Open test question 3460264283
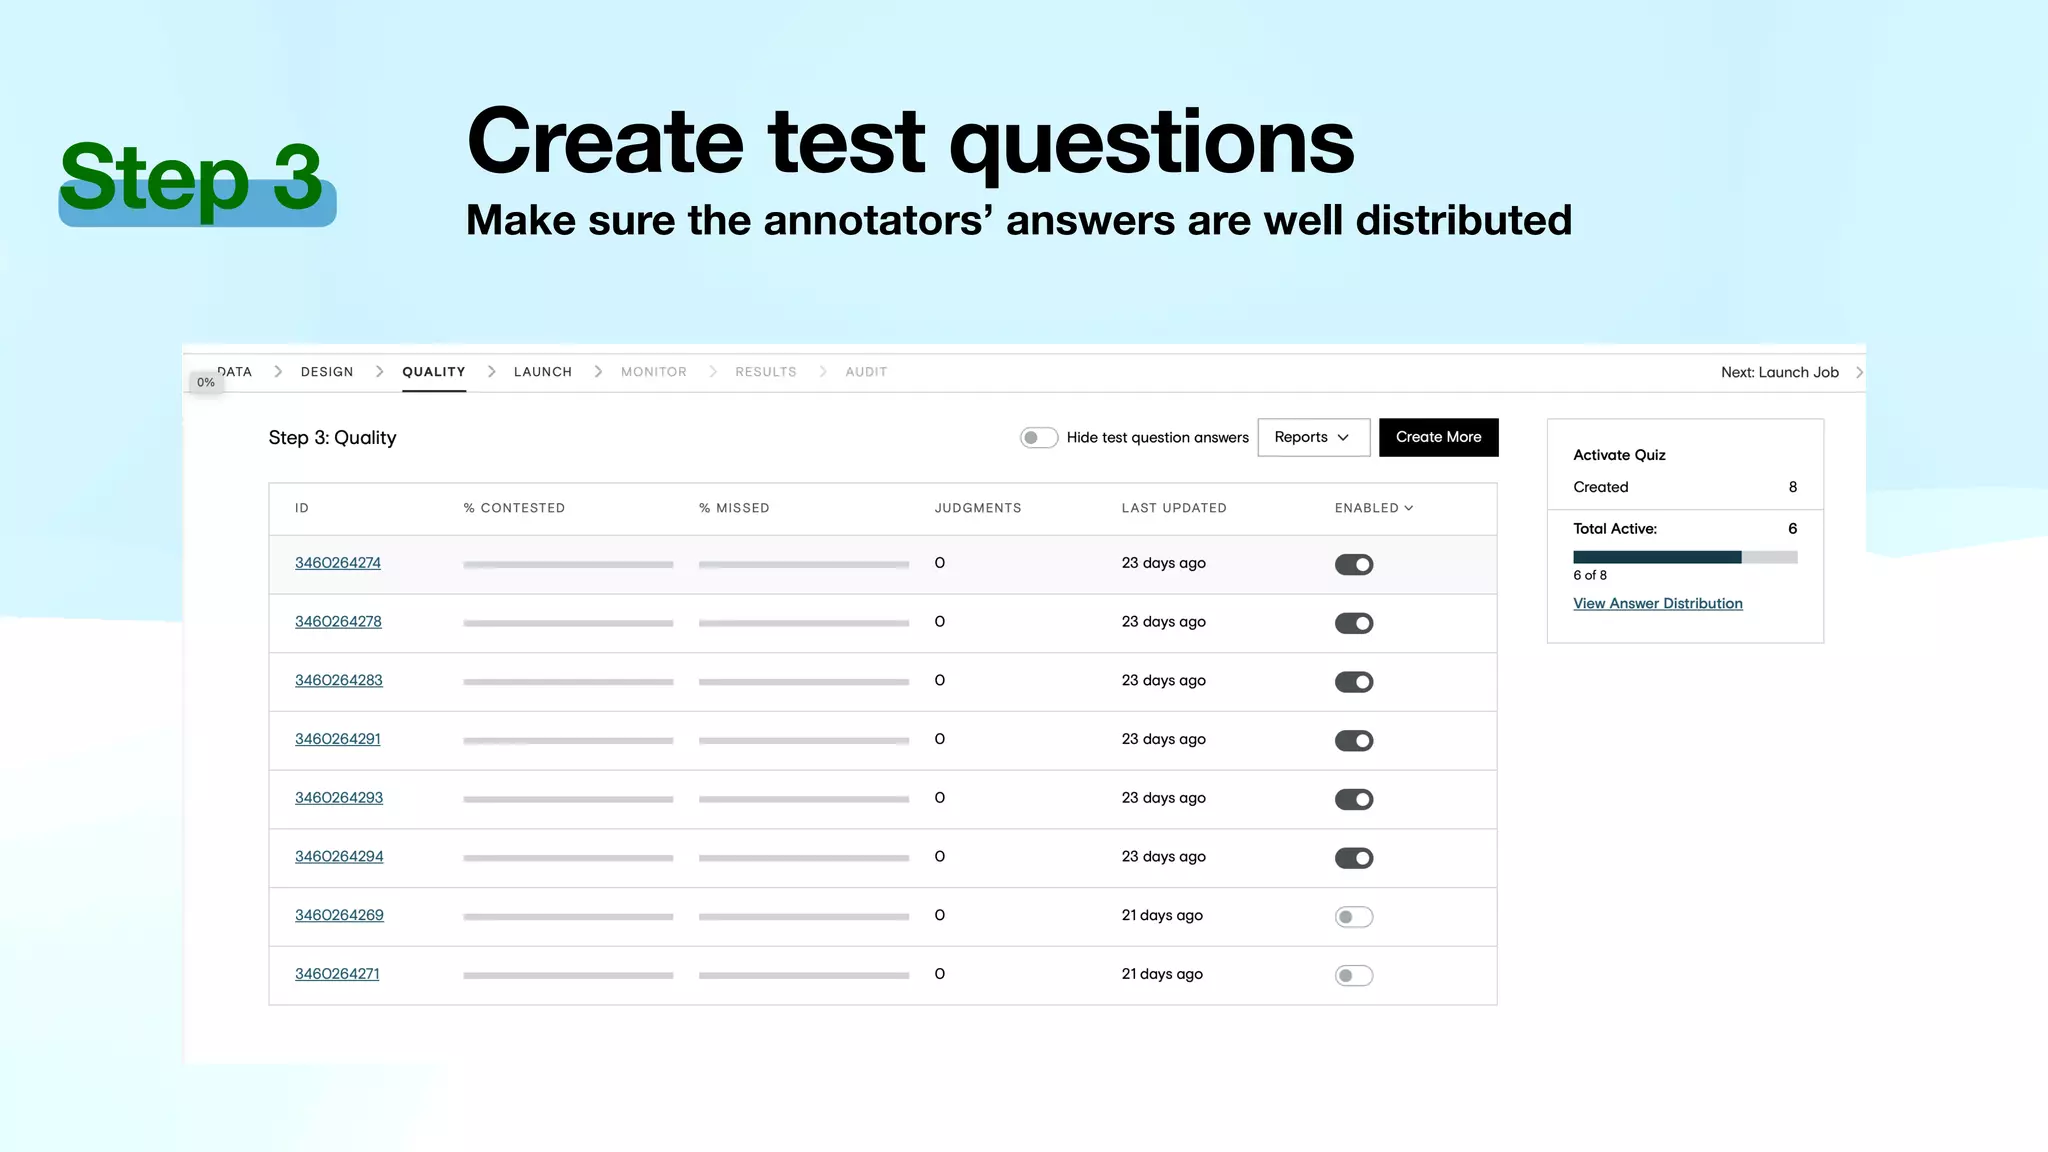Viewport: 2048px width, 1152px height. point(338,681)
